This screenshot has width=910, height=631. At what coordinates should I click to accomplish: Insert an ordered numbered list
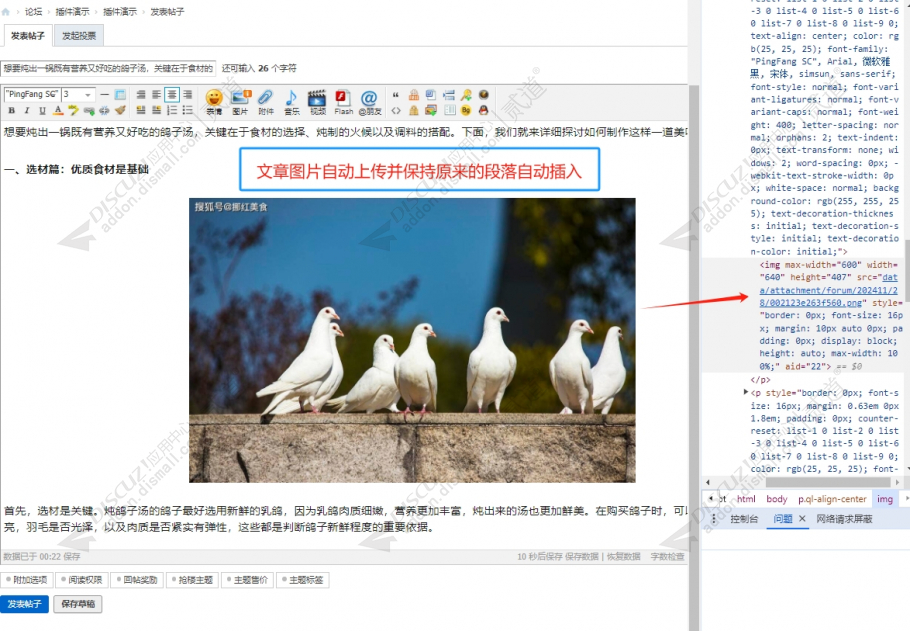pos(172,110)
